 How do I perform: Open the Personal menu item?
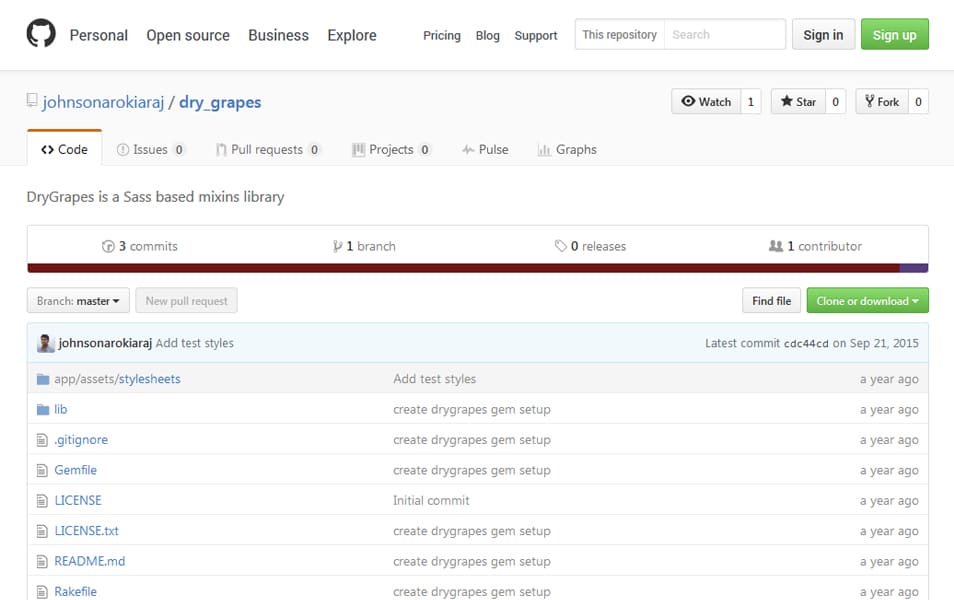point(99,35)
